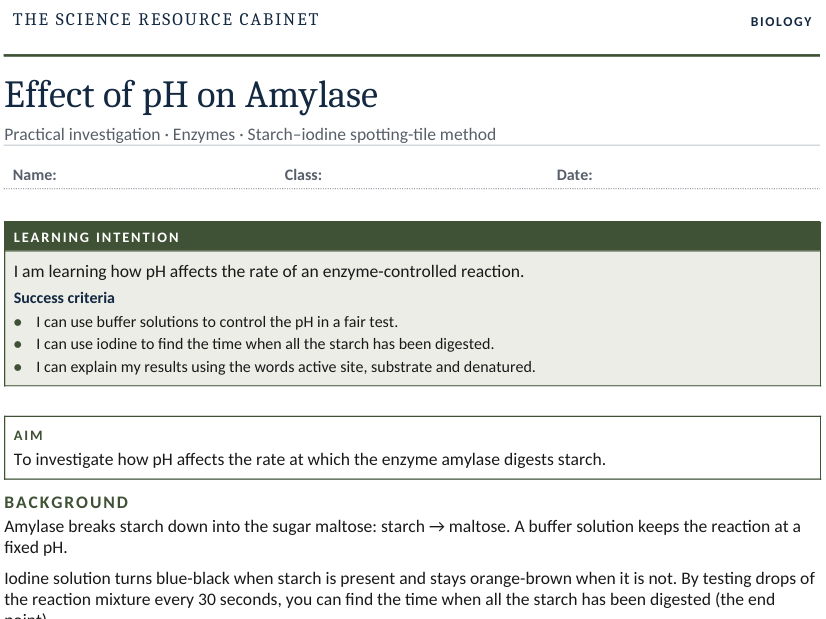
Task: Click the Date field blank area
Action: 706,175
